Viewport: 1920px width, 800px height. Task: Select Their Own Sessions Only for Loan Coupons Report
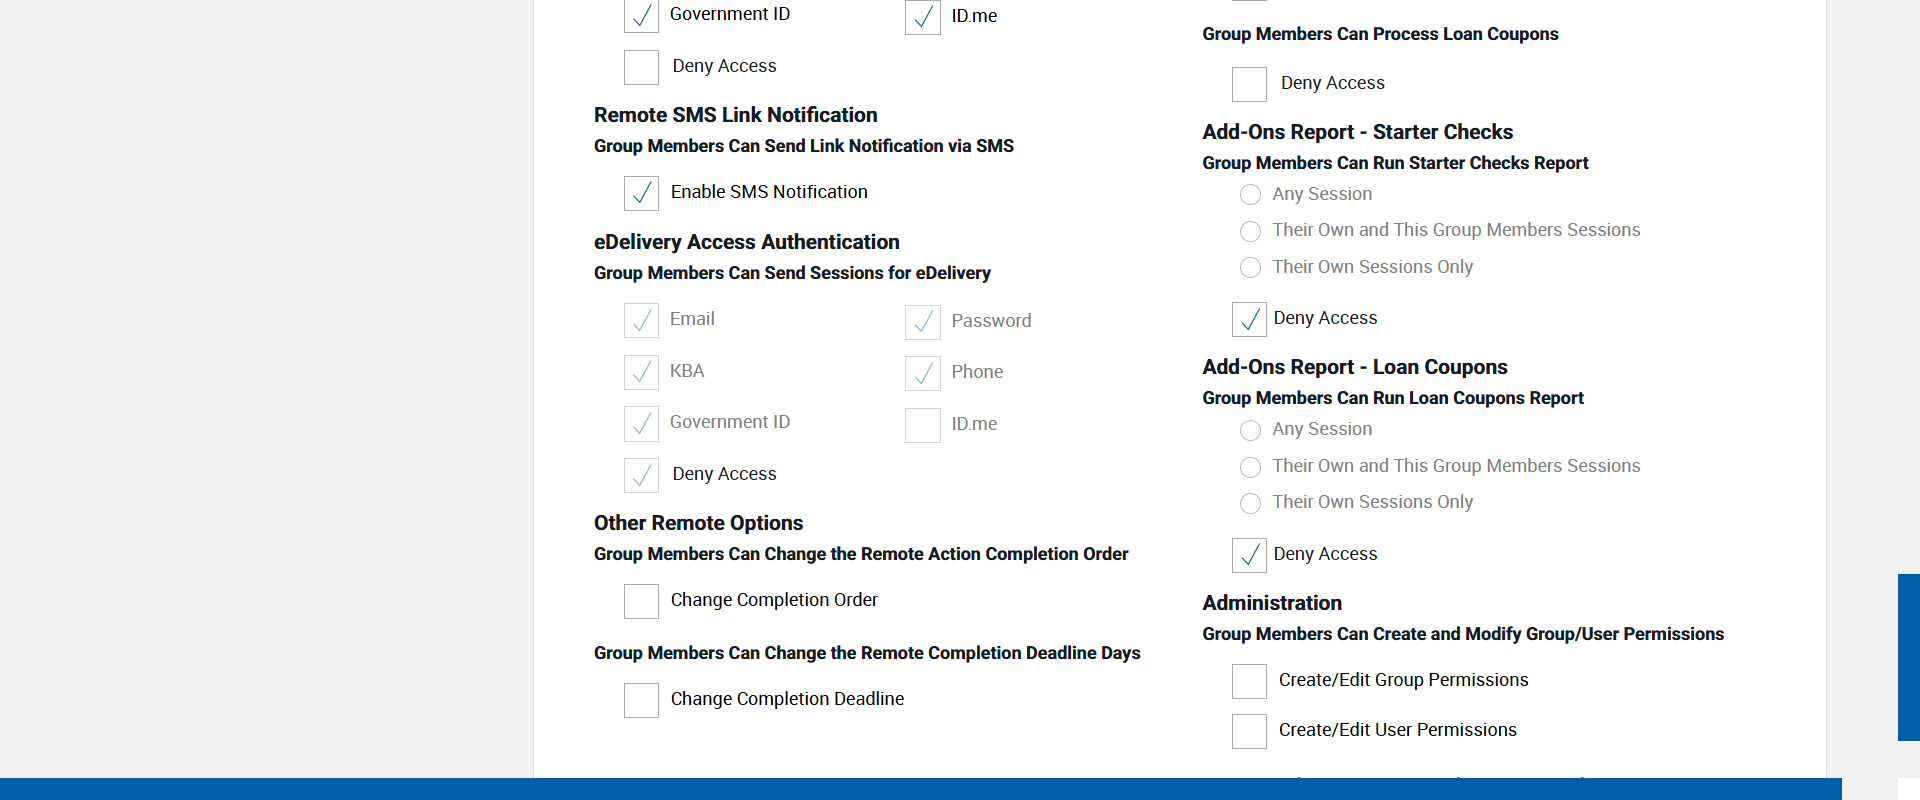[1250, 503]
